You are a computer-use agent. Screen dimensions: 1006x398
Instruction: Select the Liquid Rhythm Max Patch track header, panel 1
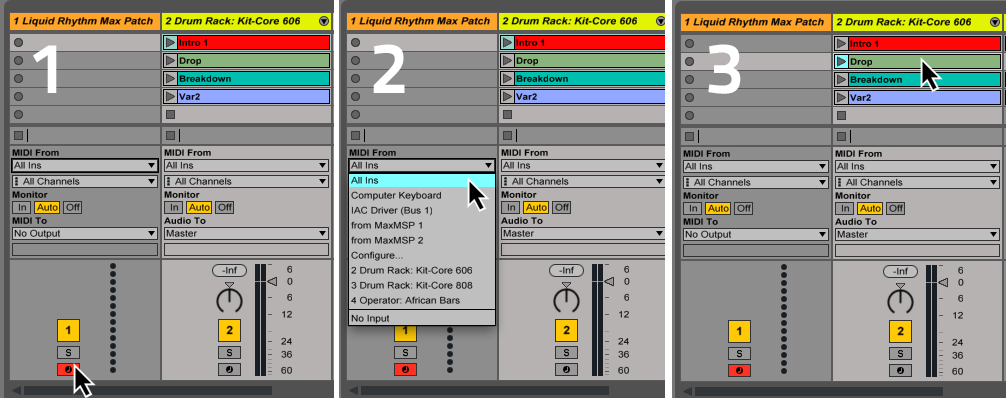(x=85, y=21)
